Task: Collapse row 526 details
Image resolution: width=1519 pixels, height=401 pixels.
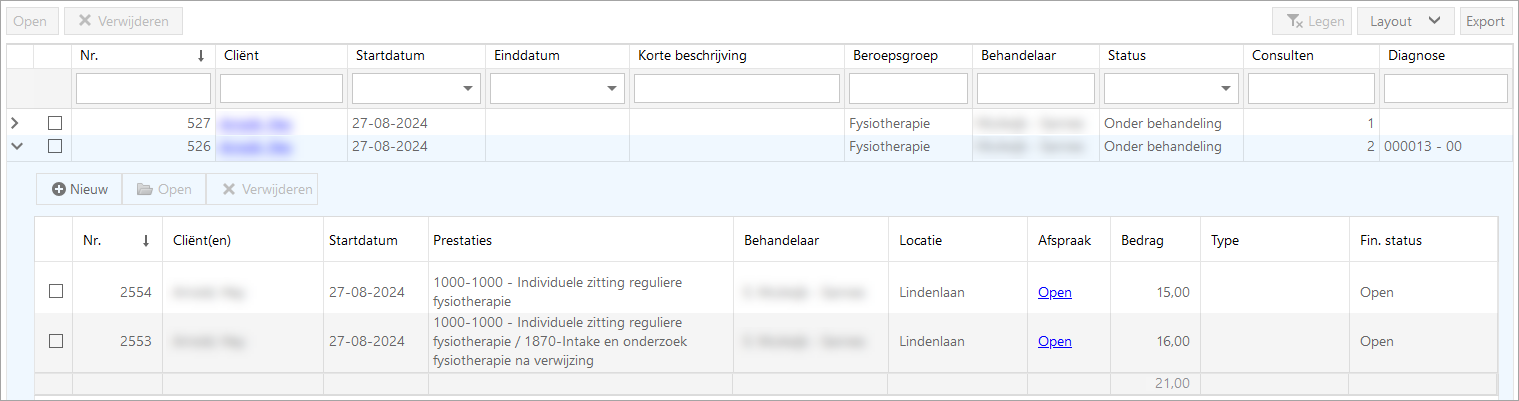Action: click(16, 146)
